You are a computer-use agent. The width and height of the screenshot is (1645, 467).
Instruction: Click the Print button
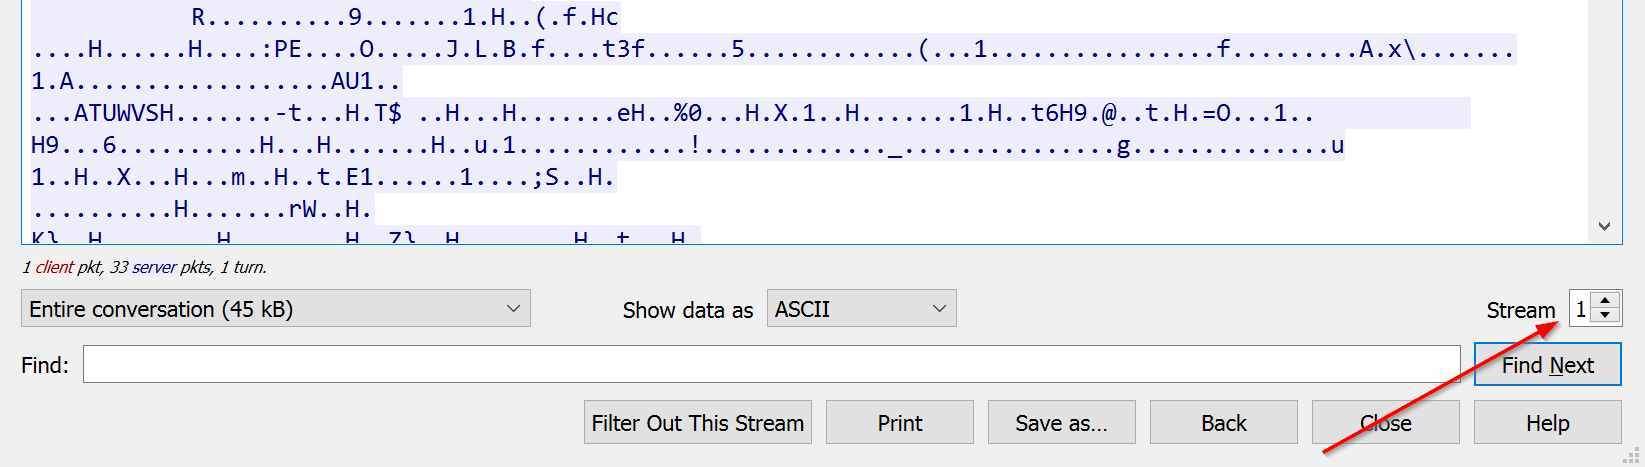coord(899,423)
